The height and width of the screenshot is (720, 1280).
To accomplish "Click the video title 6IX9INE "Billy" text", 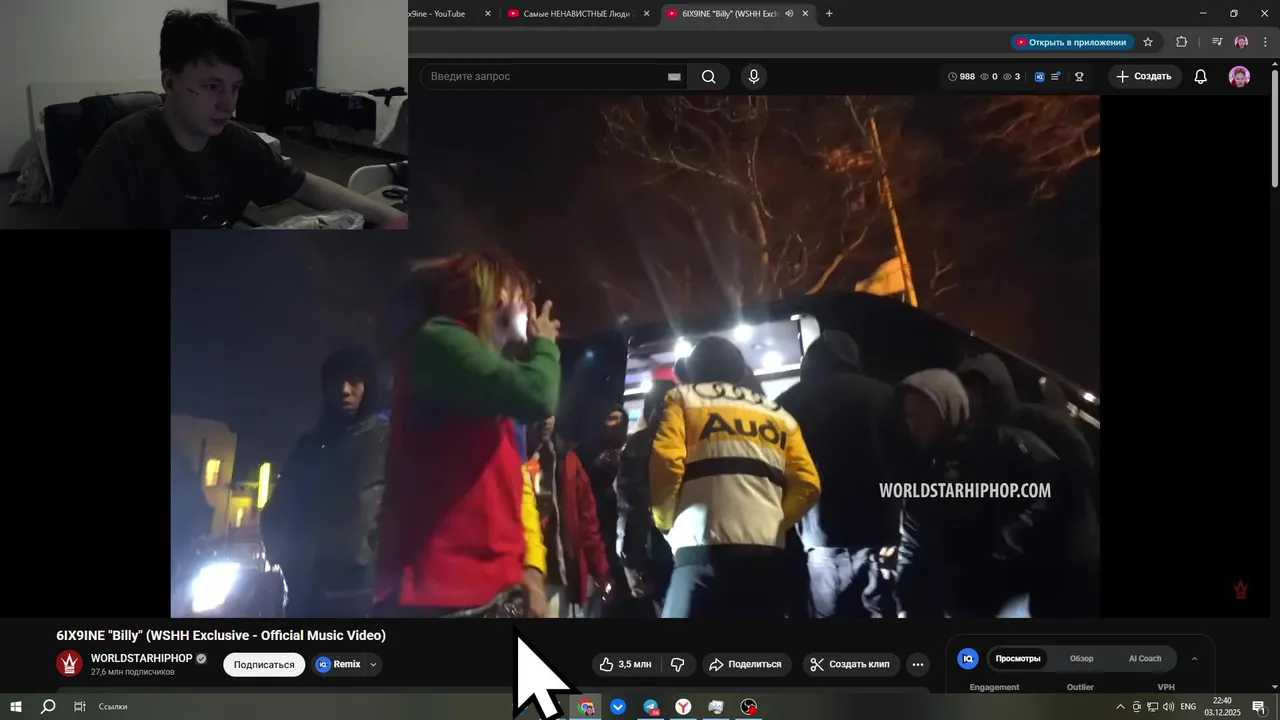I will pyautogui.click(x=221, y=635).
